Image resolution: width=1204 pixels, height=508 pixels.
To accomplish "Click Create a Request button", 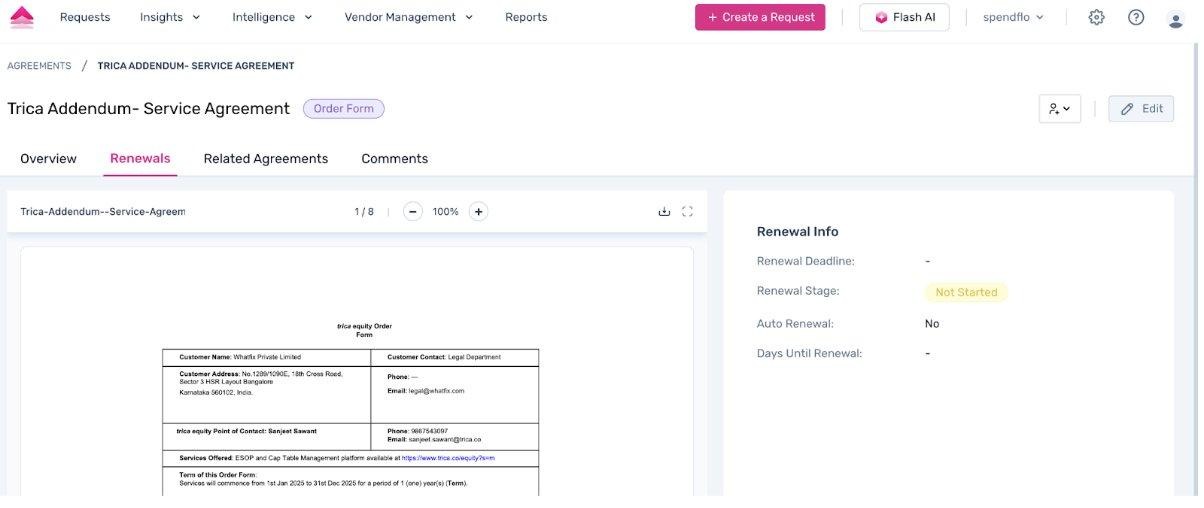I will [x=760, y=17].
